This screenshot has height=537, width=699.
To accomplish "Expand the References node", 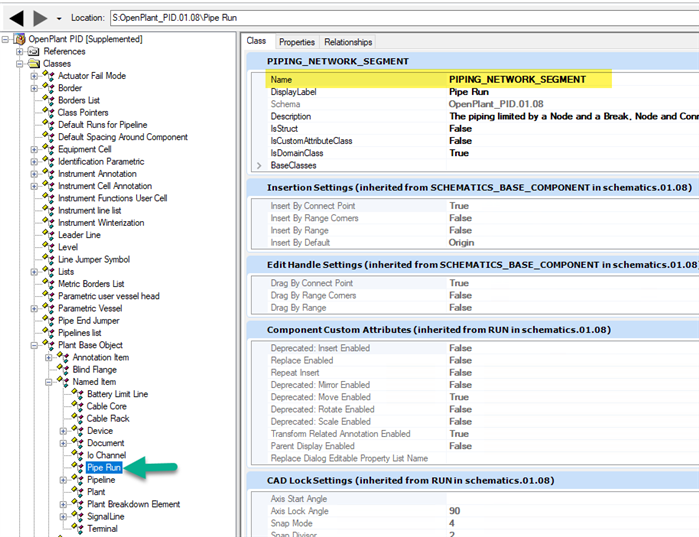I will coord(20,51).
